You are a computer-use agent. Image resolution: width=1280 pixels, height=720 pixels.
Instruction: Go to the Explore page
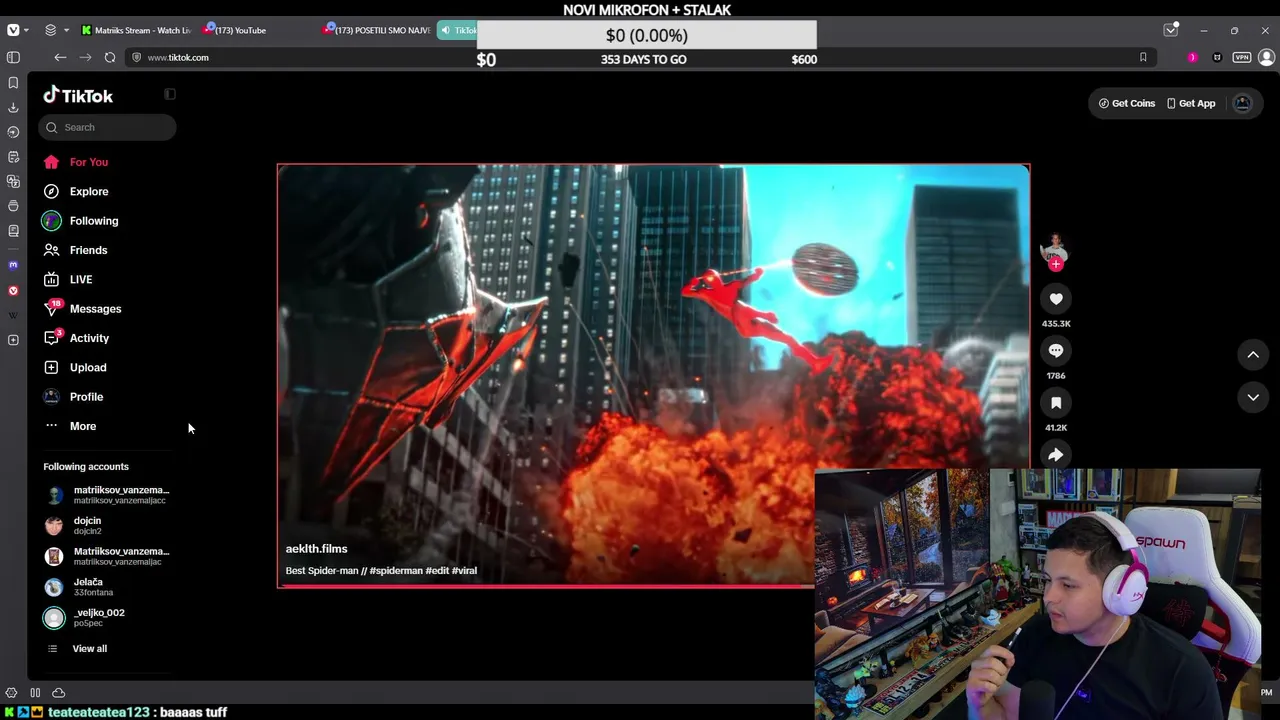coord(76,191)
